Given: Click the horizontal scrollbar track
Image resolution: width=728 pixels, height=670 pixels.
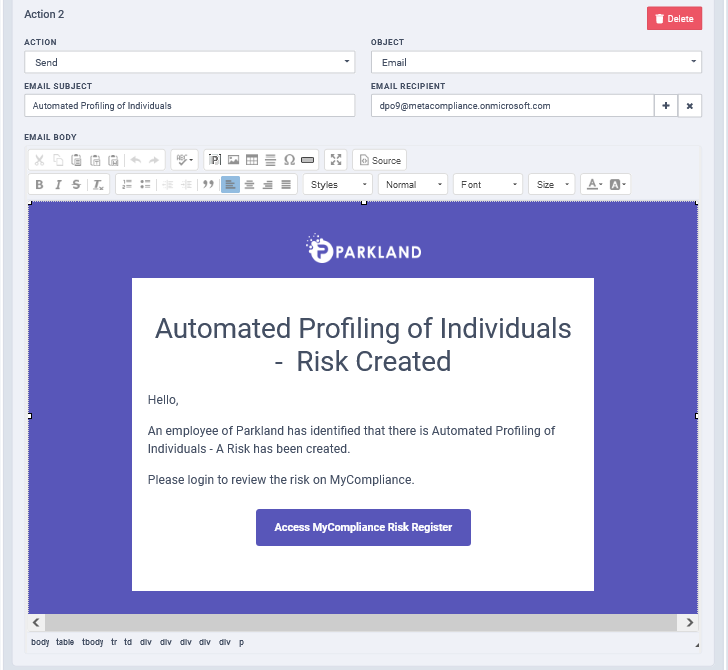Looking at the screenshot, I should click(x=361, y=623).
